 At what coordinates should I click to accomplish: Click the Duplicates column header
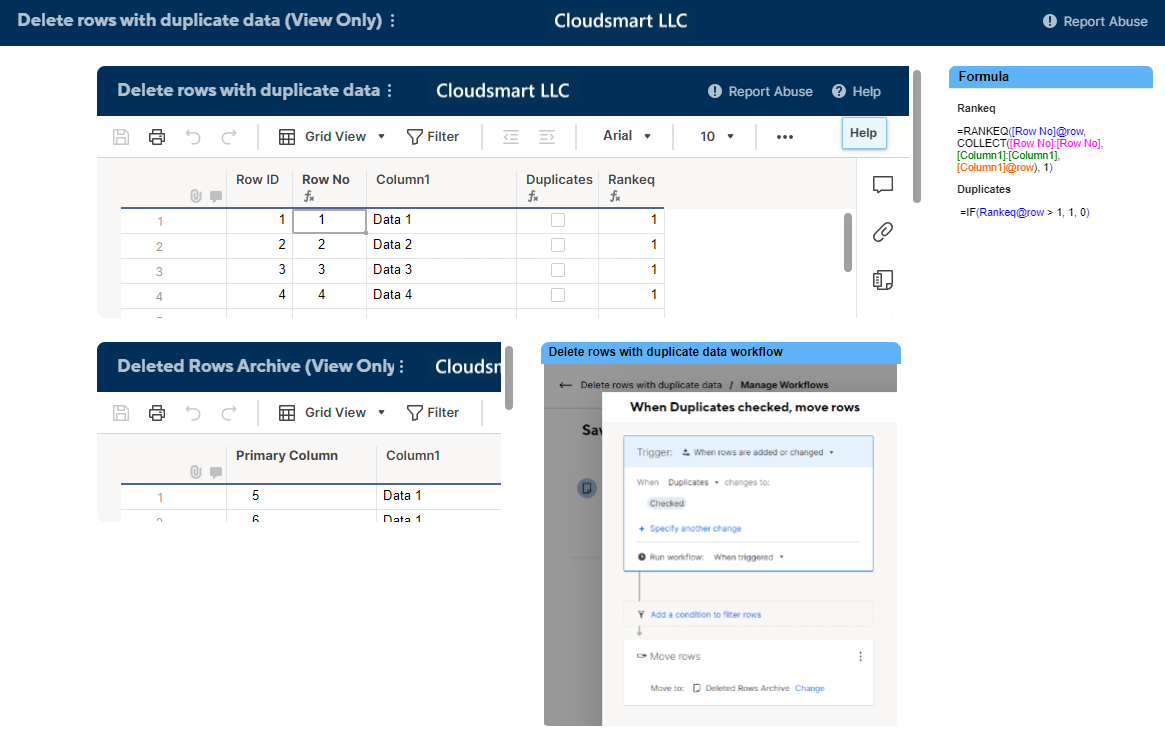coord(559,180)
